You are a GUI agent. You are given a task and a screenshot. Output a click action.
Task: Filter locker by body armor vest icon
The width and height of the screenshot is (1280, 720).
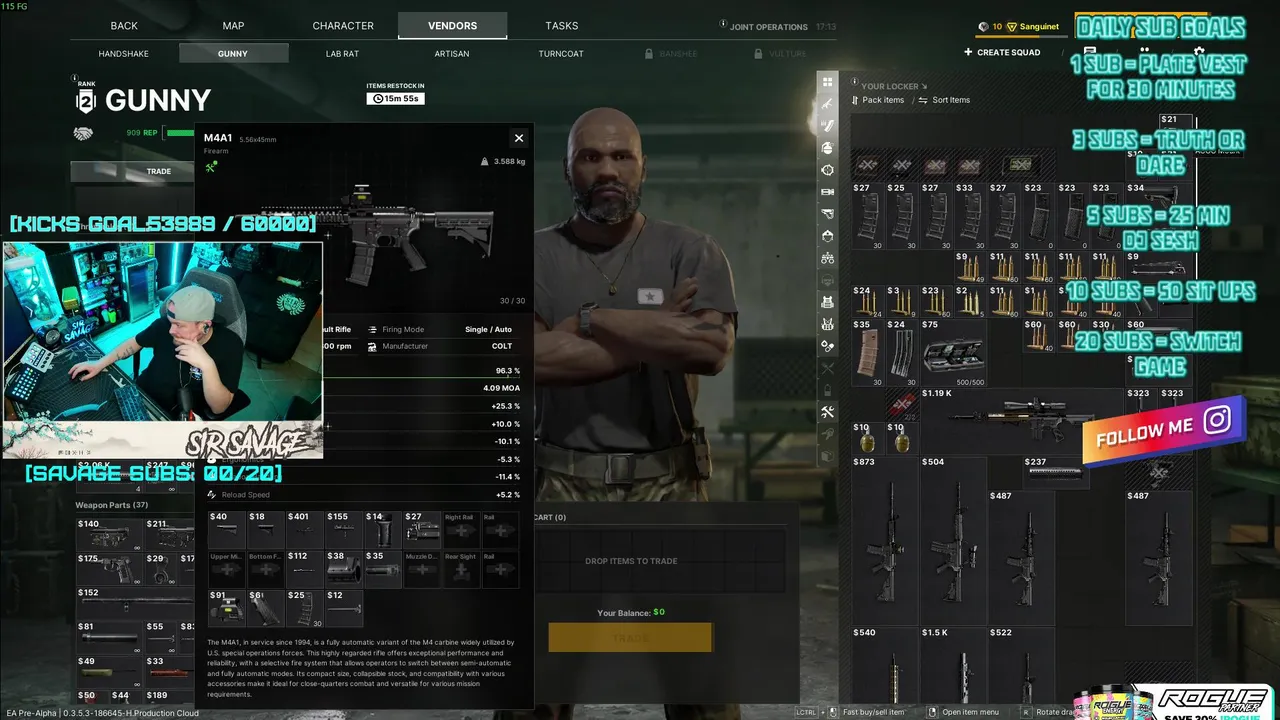pyautogui.click(x=827, y=302)
